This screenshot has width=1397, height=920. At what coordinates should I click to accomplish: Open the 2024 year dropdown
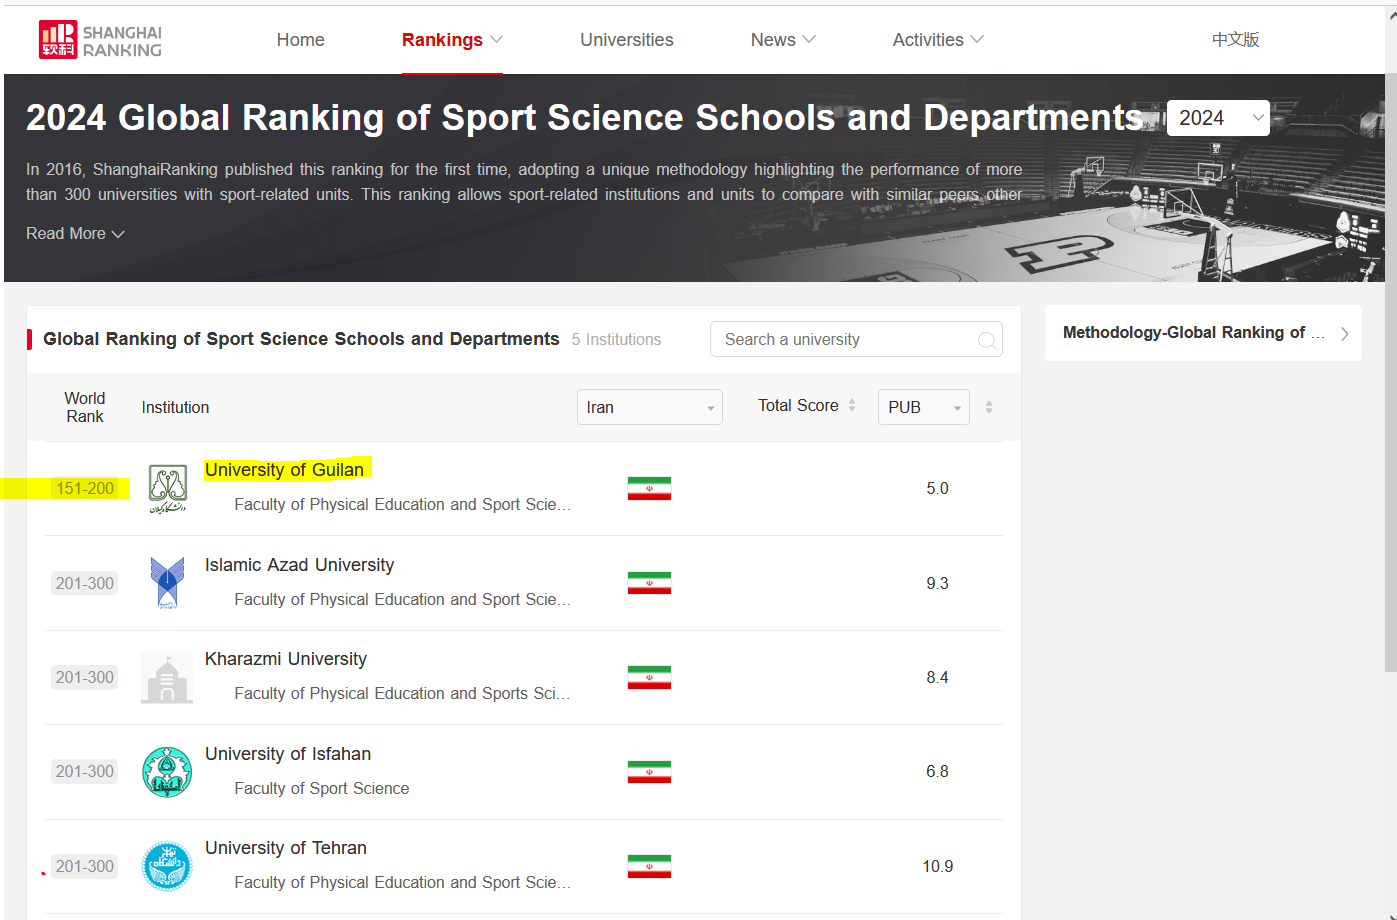pos(1217,118)
